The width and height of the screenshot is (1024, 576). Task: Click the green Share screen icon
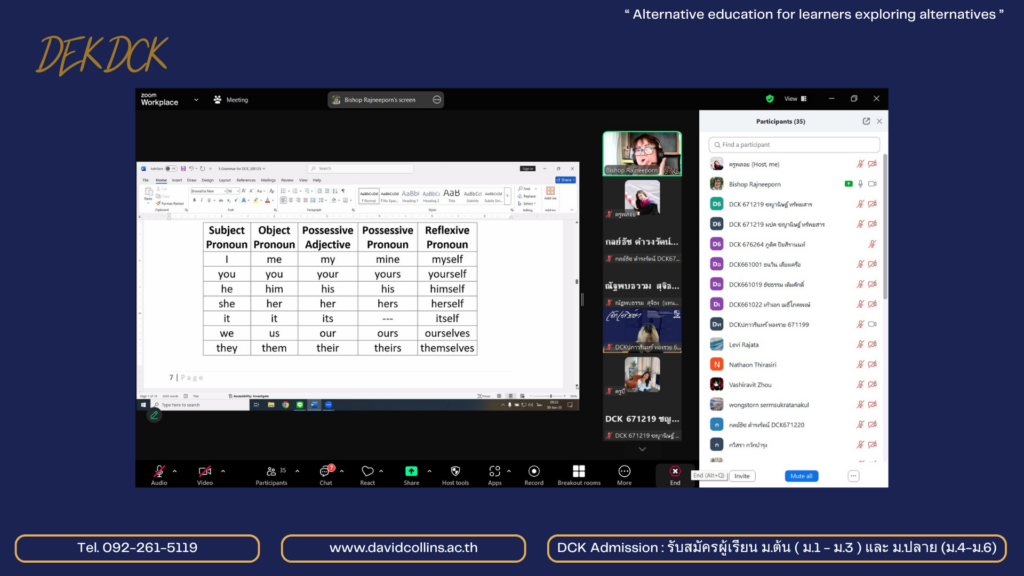point(411,471)
